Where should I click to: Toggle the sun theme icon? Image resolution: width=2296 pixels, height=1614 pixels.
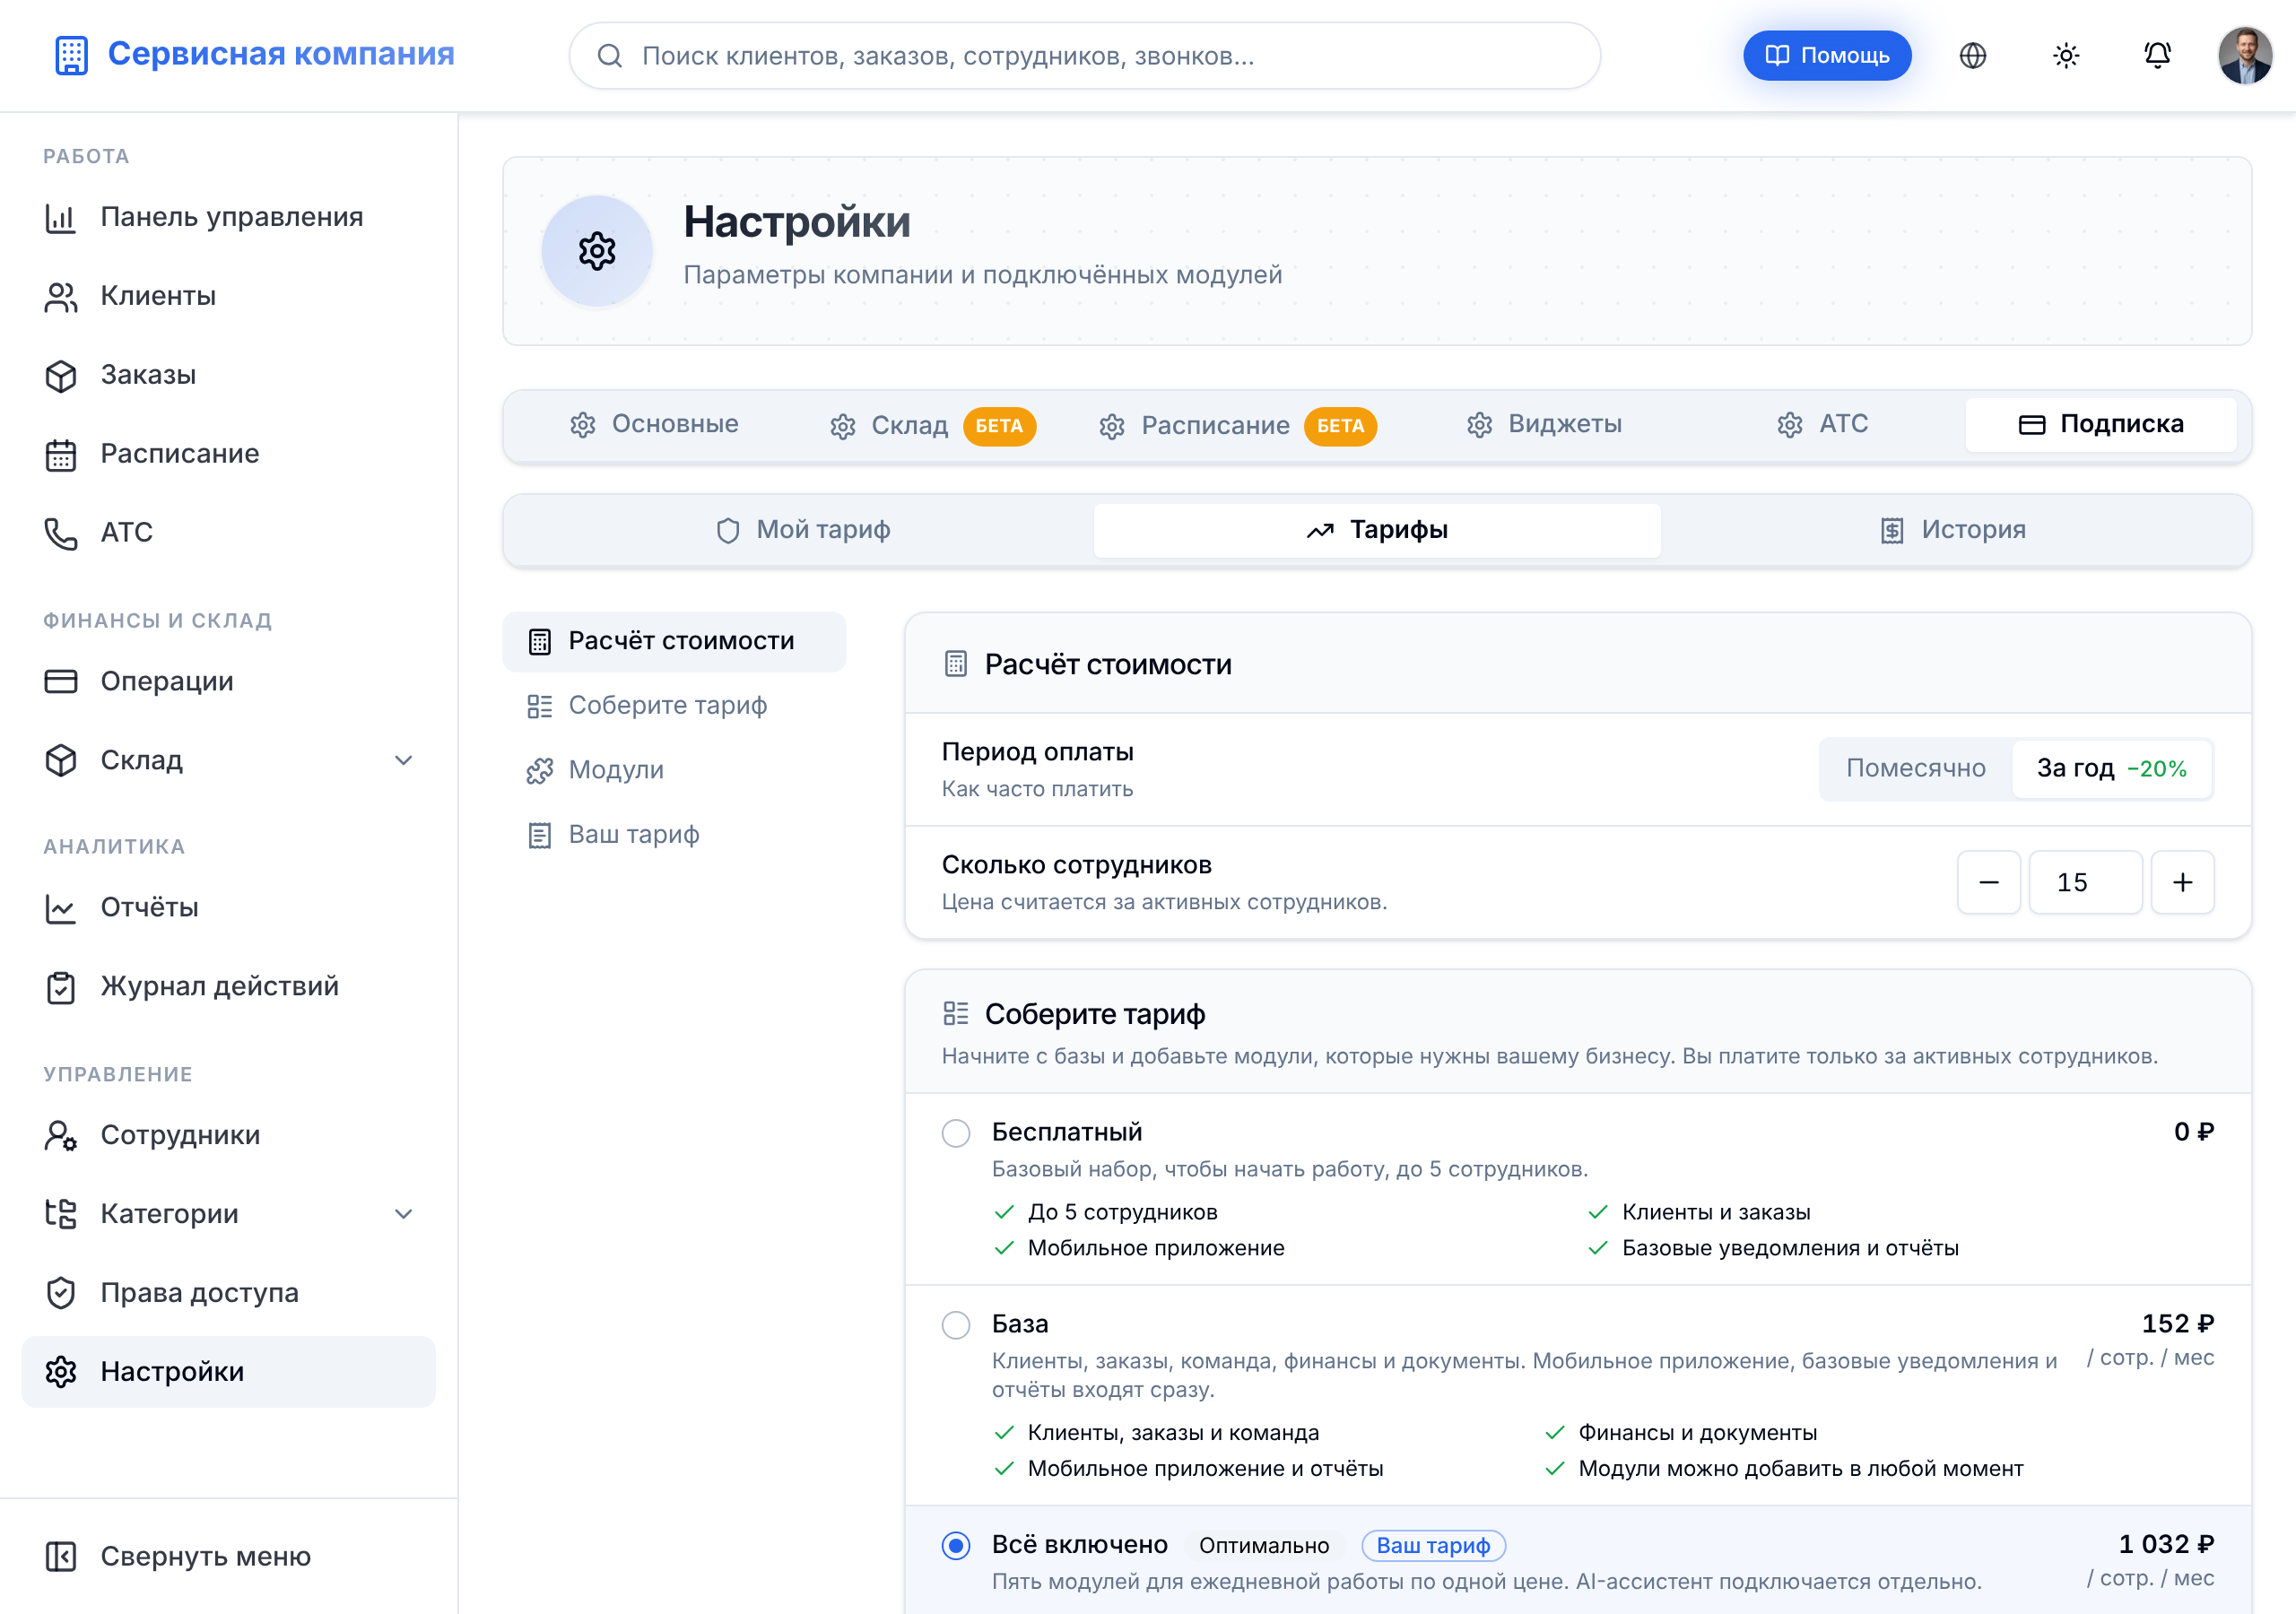[2065, 56]
